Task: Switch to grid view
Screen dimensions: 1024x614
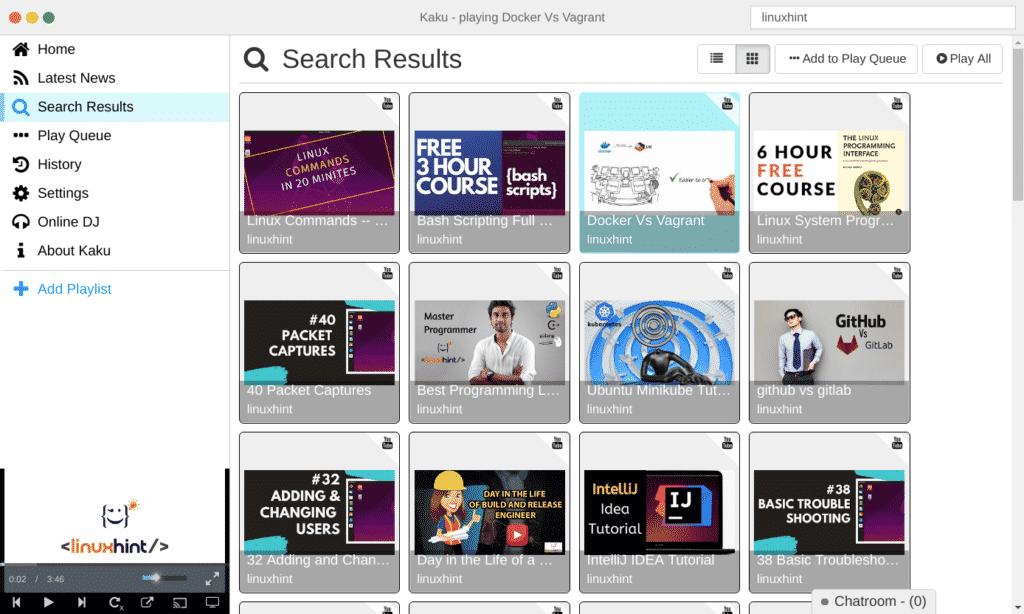Action: [x=752, y=59]
